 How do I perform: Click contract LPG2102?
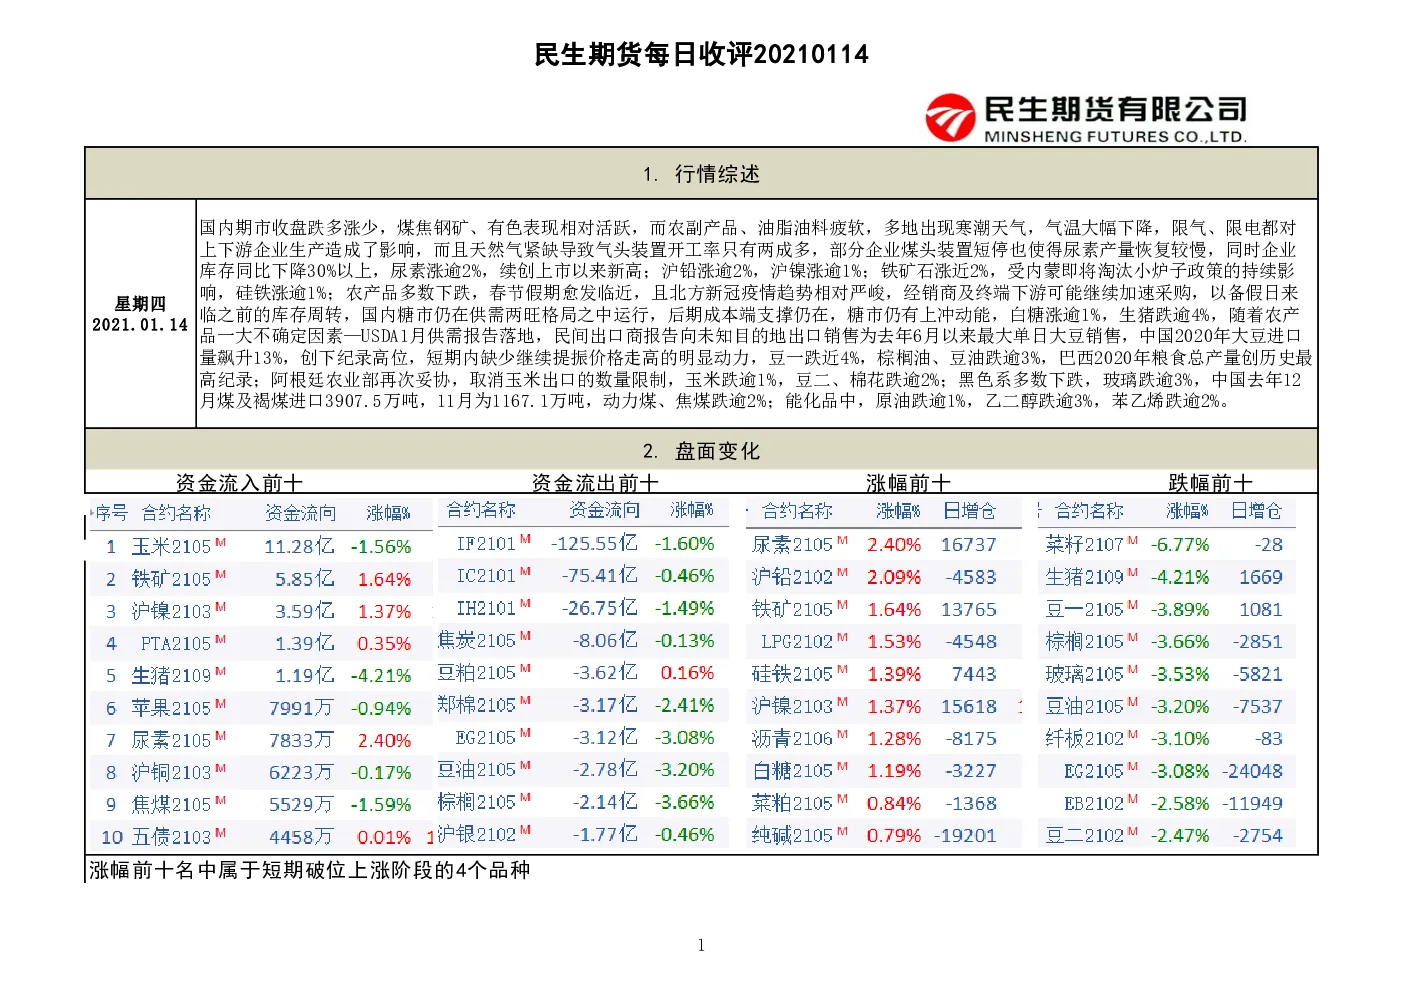click(797, 642)
